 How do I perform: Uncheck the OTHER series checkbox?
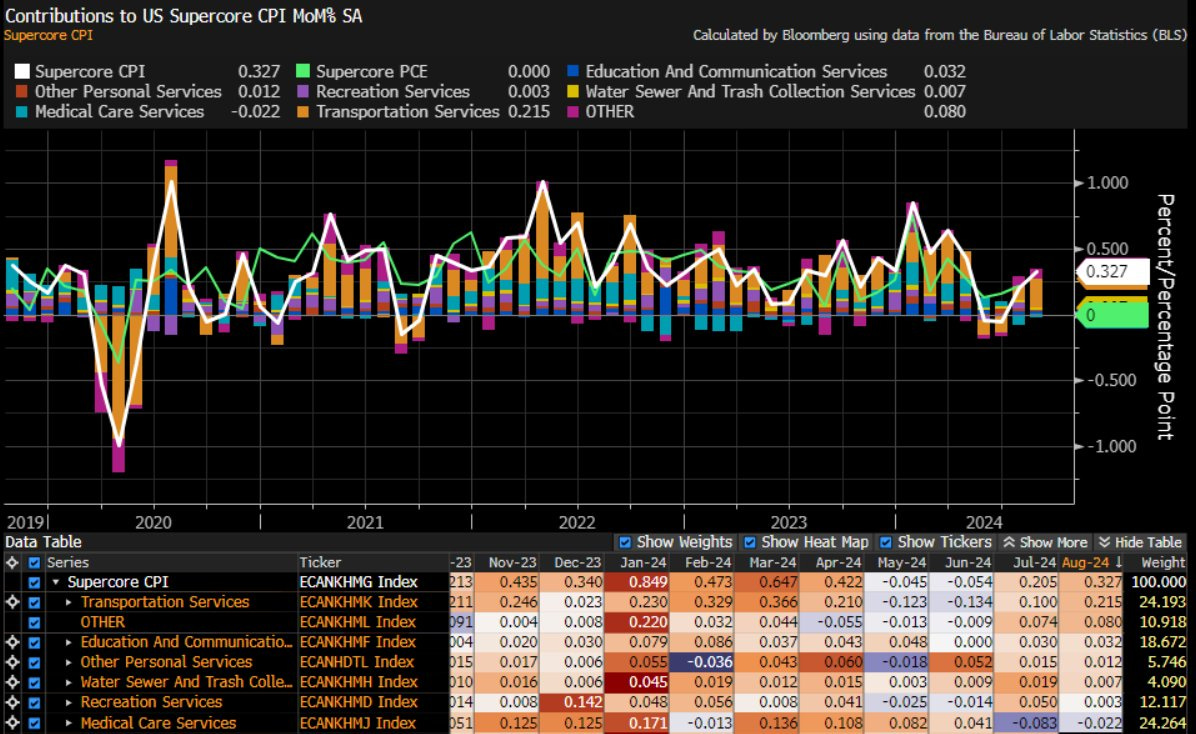click(34, 622)
